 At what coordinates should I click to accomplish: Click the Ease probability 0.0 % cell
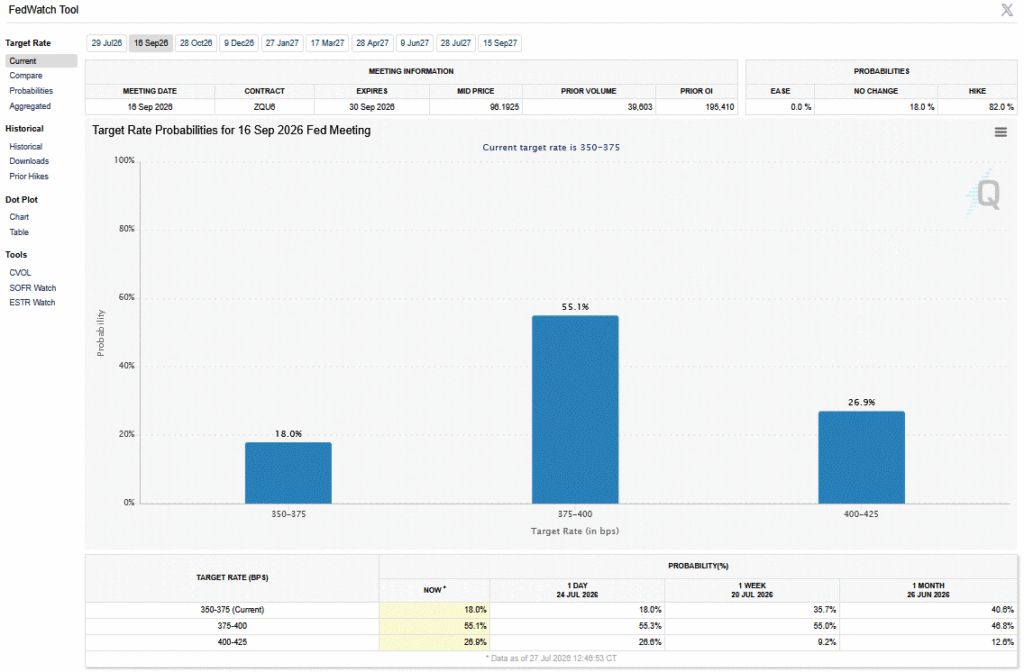[x=780, y=106]
